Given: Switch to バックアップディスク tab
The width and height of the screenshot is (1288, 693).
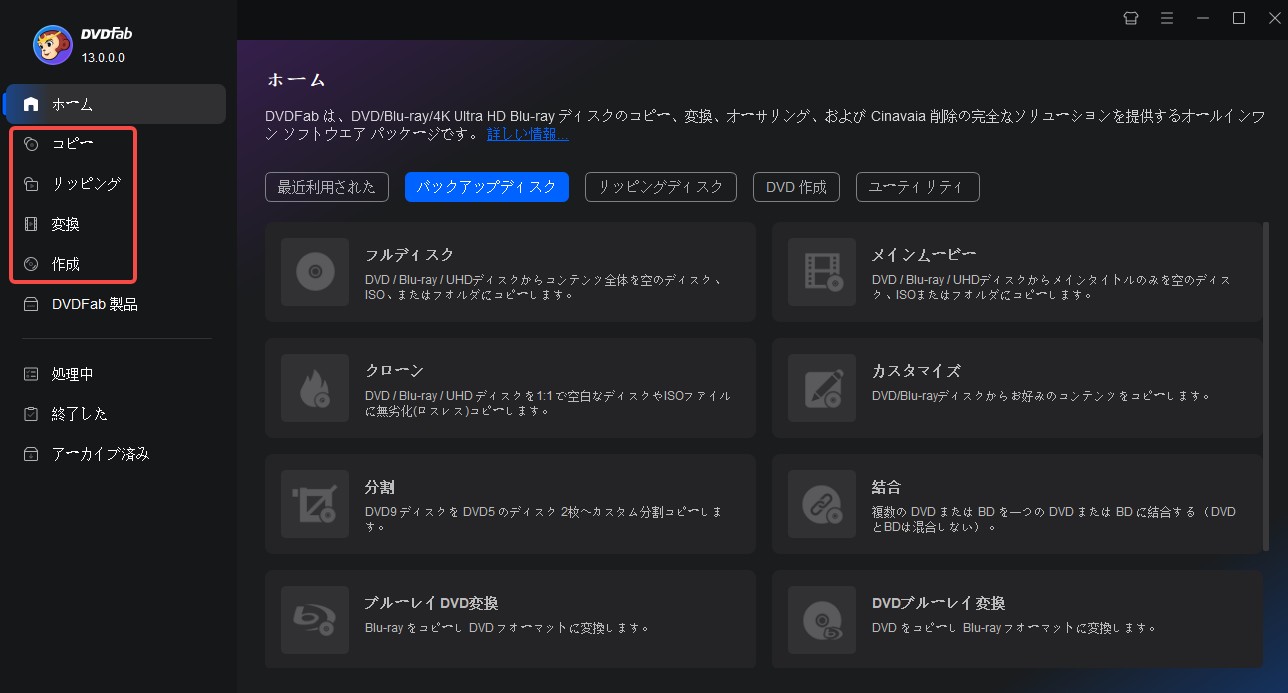Looking at the screenshot, I should pos(487,187).
